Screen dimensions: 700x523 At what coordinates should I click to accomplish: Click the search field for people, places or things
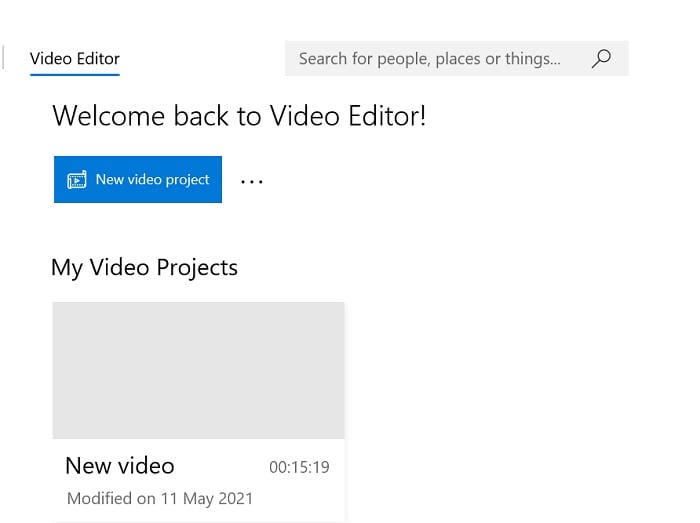[456, 58]
